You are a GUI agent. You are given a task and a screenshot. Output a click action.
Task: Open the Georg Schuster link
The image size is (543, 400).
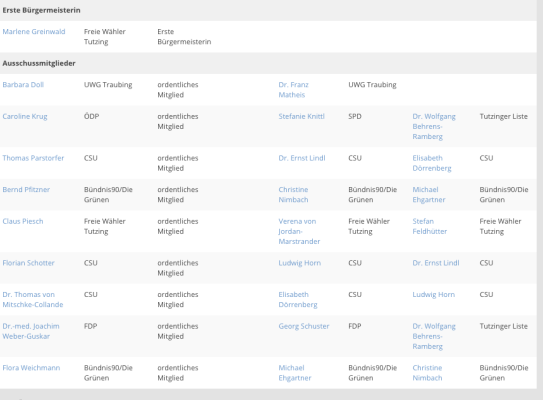click(304, 326)
